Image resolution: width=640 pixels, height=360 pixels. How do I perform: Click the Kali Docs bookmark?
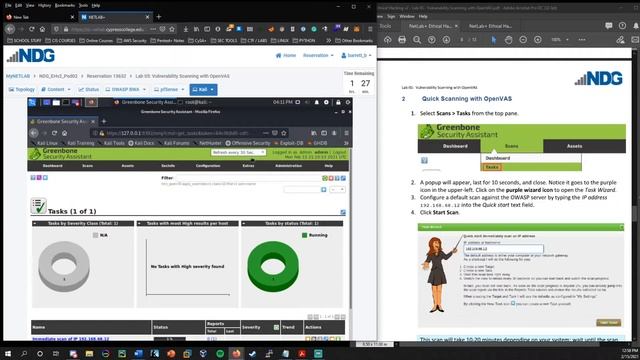pos(141,143)
